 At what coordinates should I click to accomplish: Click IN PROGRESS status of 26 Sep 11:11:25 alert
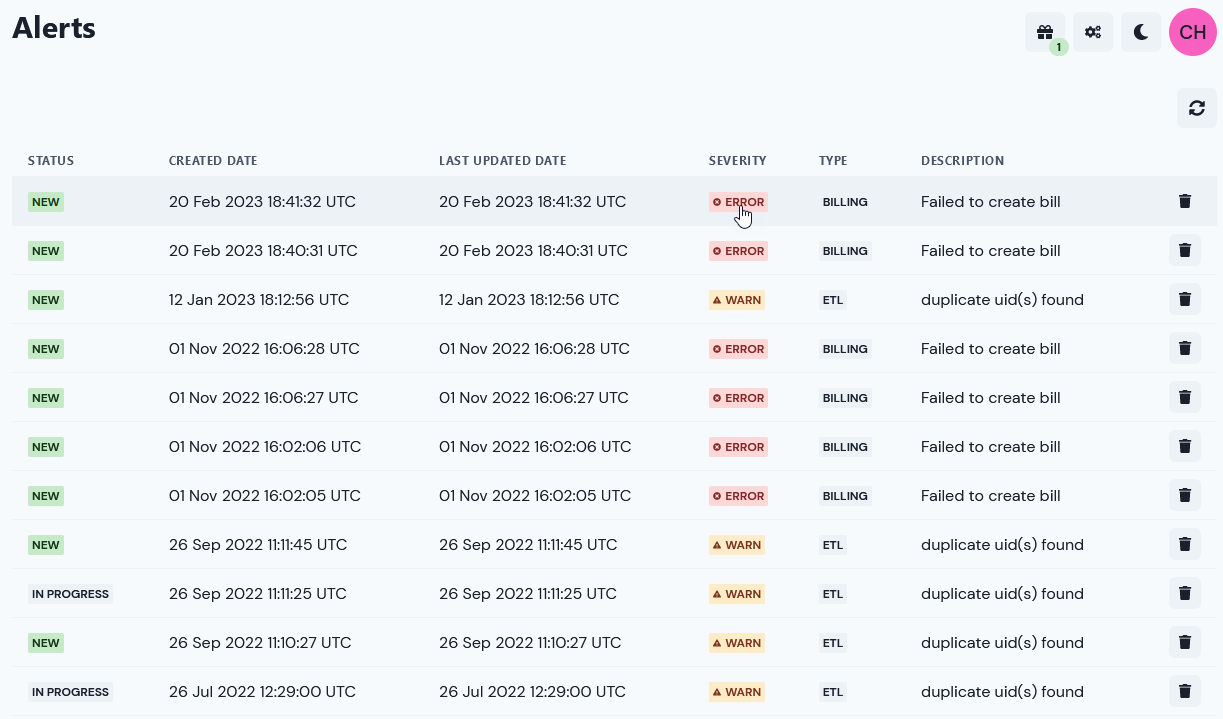(x=70, y=594)
